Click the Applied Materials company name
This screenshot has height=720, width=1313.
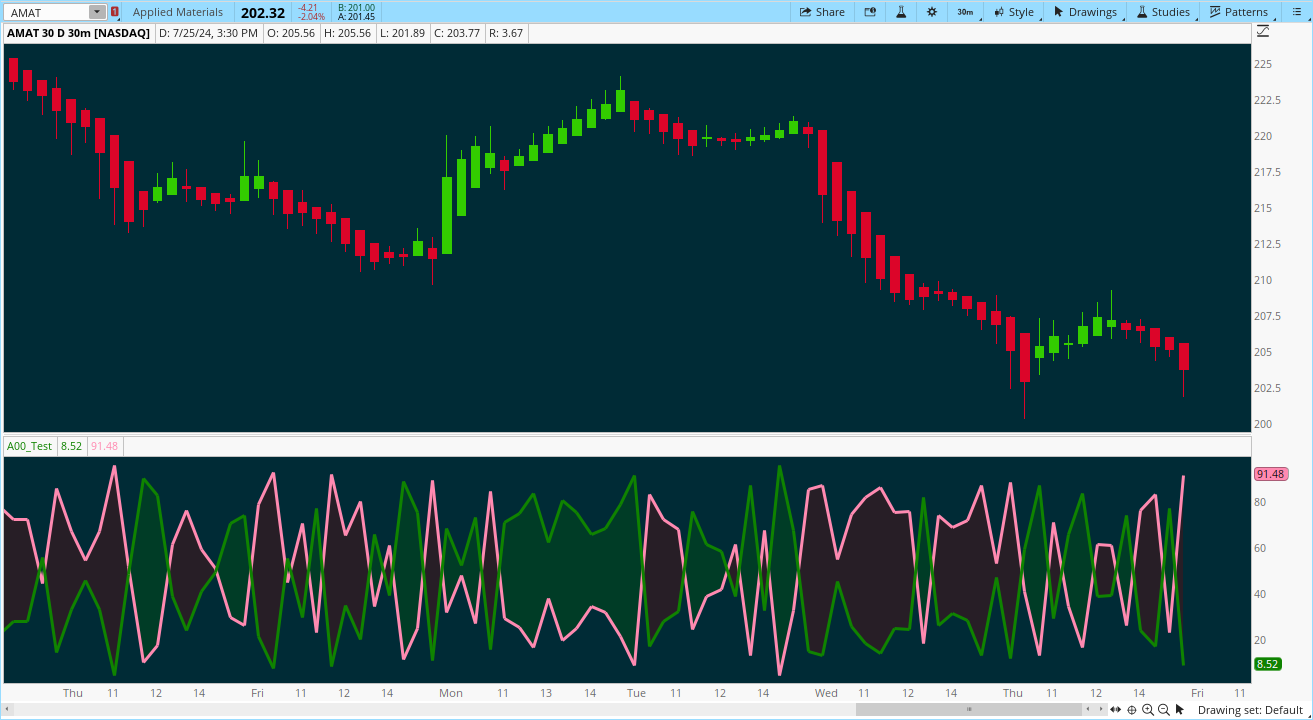point(178,12)
